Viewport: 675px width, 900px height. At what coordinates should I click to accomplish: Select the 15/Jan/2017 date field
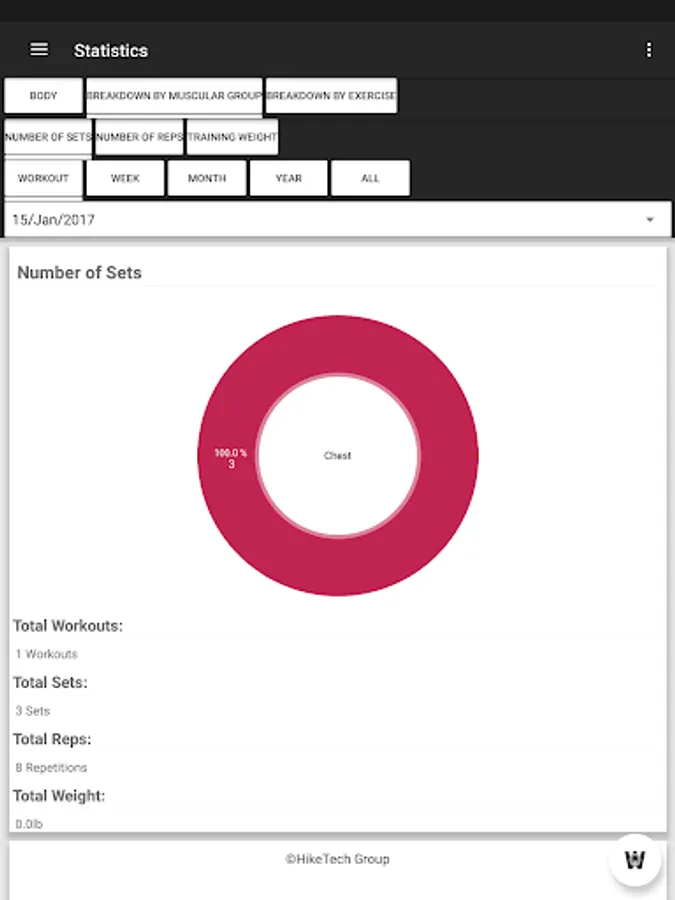coord(300,220)
